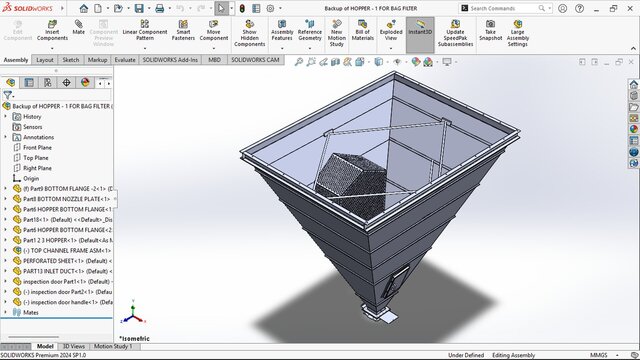
Task: Expand the Annotations folder
Action: (5, 137)
